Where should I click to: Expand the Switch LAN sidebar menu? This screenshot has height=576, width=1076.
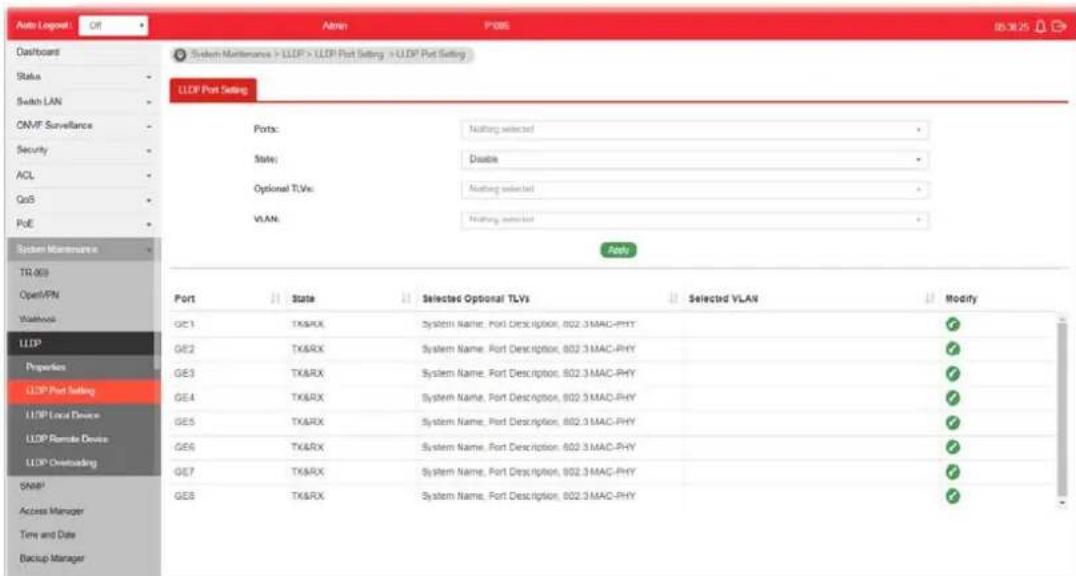click(84, 102)
